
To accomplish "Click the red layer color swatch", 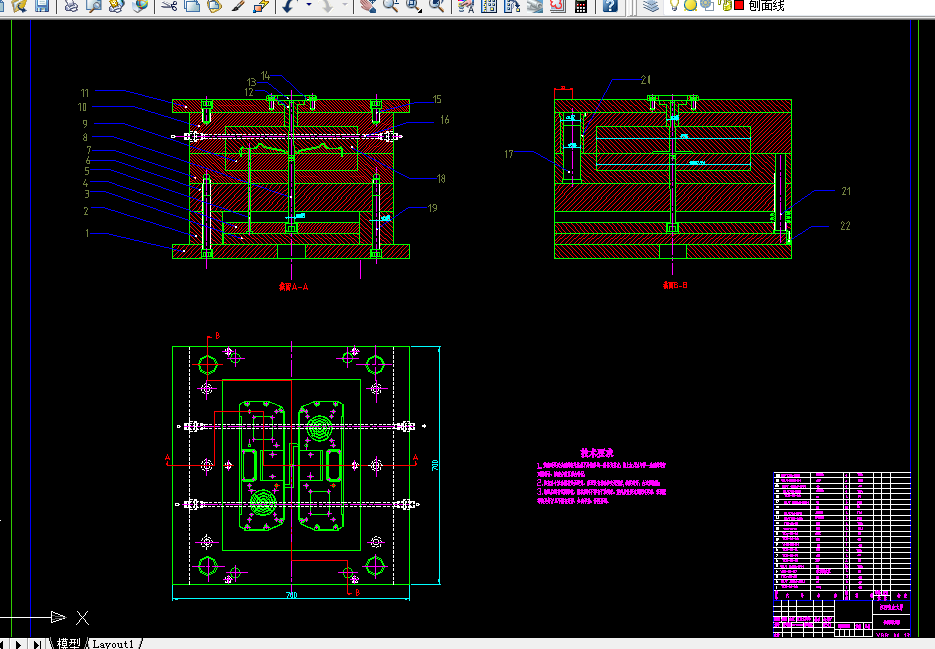I will point(739,5).
